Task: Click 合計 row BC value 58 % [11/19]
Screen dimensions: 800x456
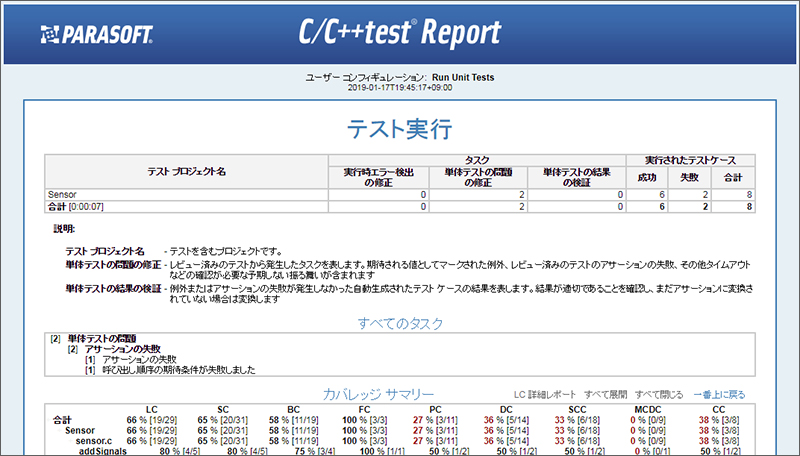Action: (293, 420)
